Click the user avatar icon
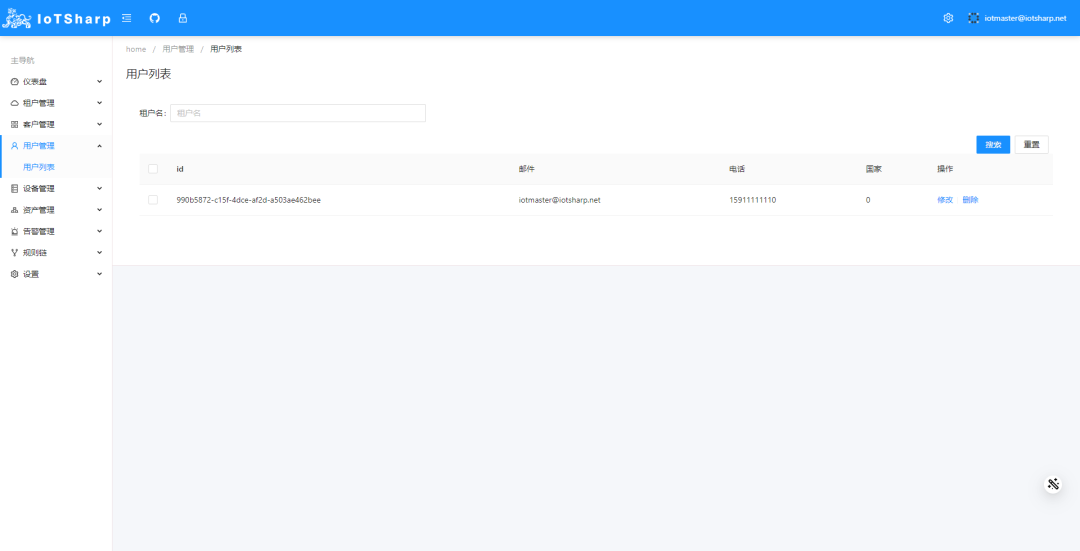This screenshot has height=551, width=1080. pos(973,18)
